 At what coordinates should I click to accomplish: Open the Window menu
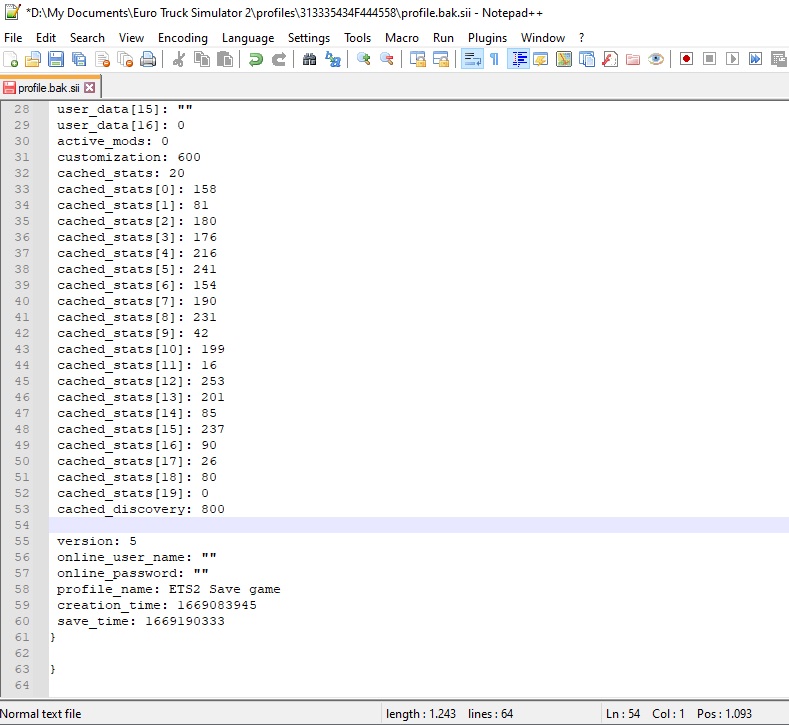click(x=543, y=38)
